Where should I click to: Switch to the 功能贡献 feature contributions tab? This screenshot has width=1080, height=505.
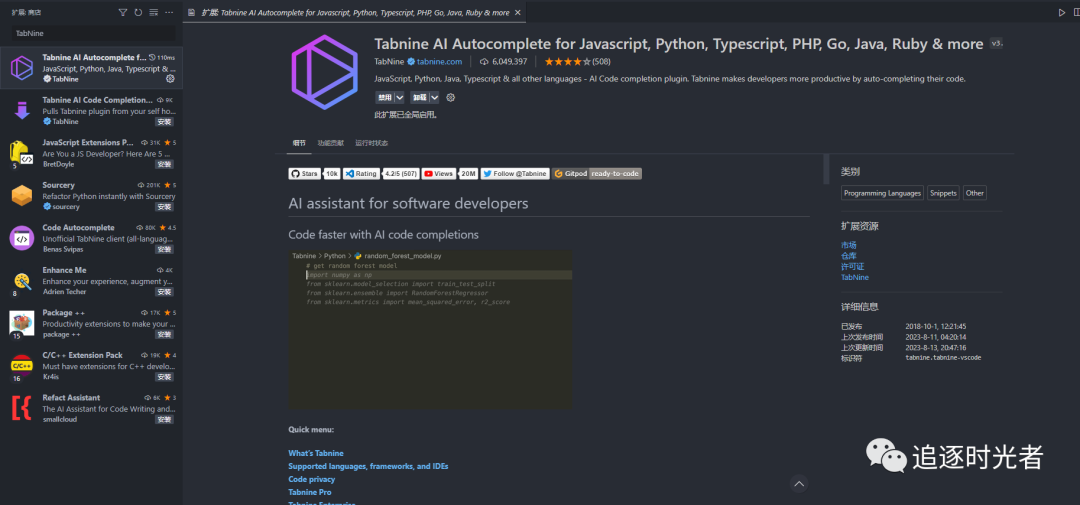point(331,143)
